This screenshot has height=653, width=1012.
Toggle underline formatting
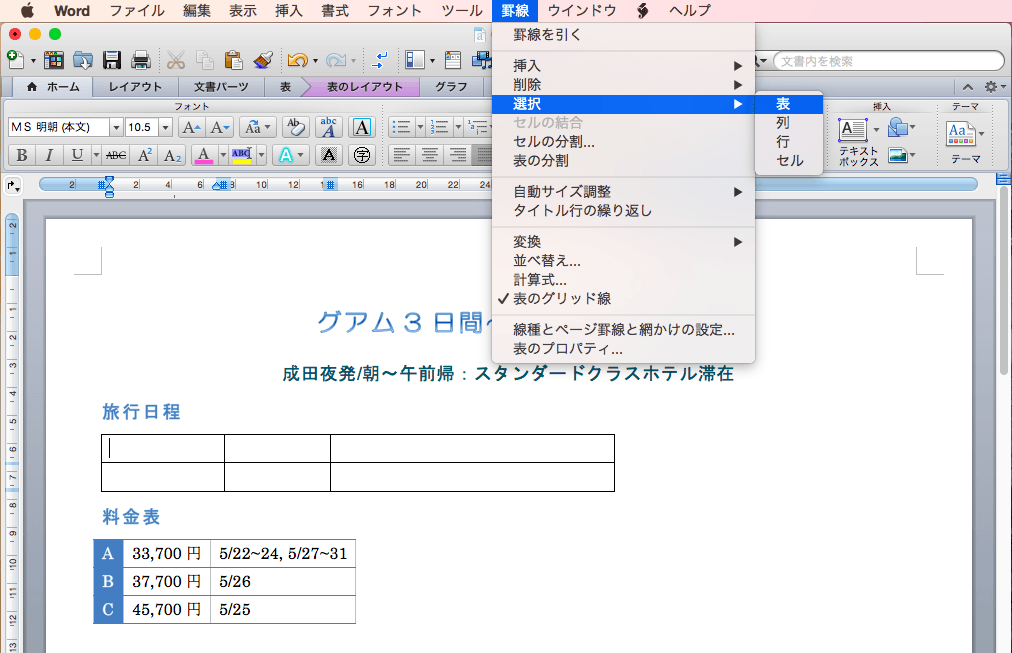(77, 155)
